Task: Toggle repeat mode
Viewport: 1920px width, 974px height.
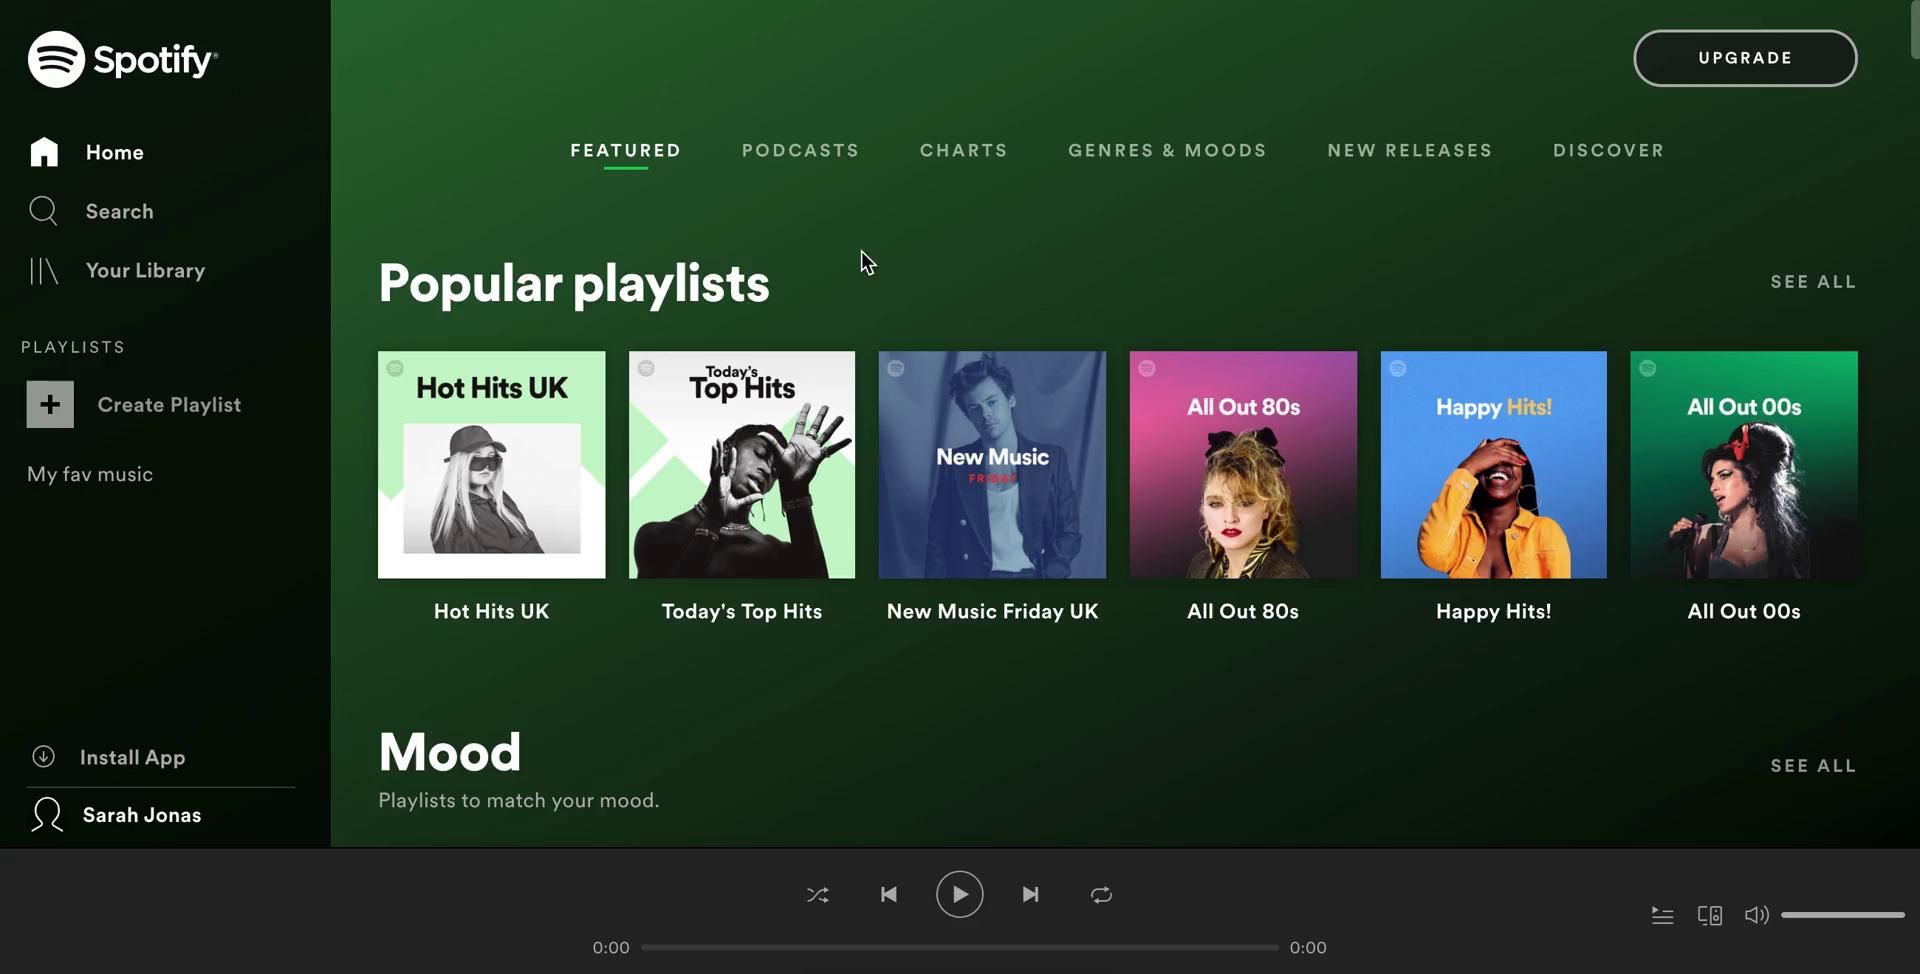Action: click(1101, 895)
